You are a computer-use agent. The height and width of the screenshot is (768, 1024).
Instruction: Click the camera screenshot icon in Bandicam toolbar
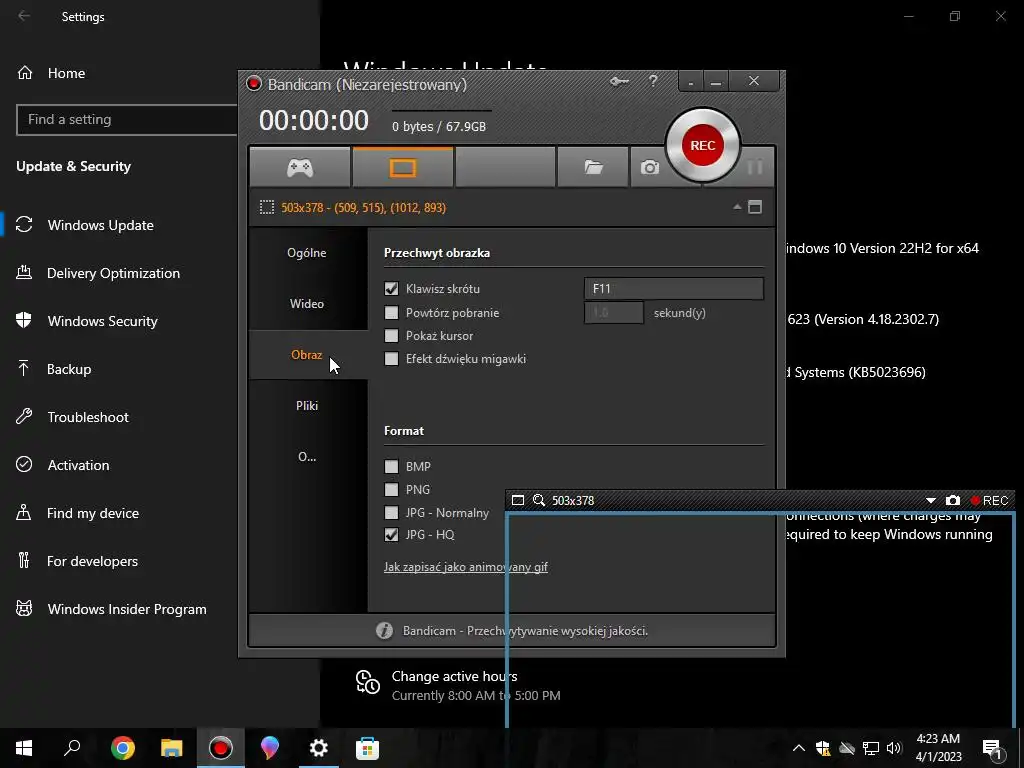[x=649, y=168]
